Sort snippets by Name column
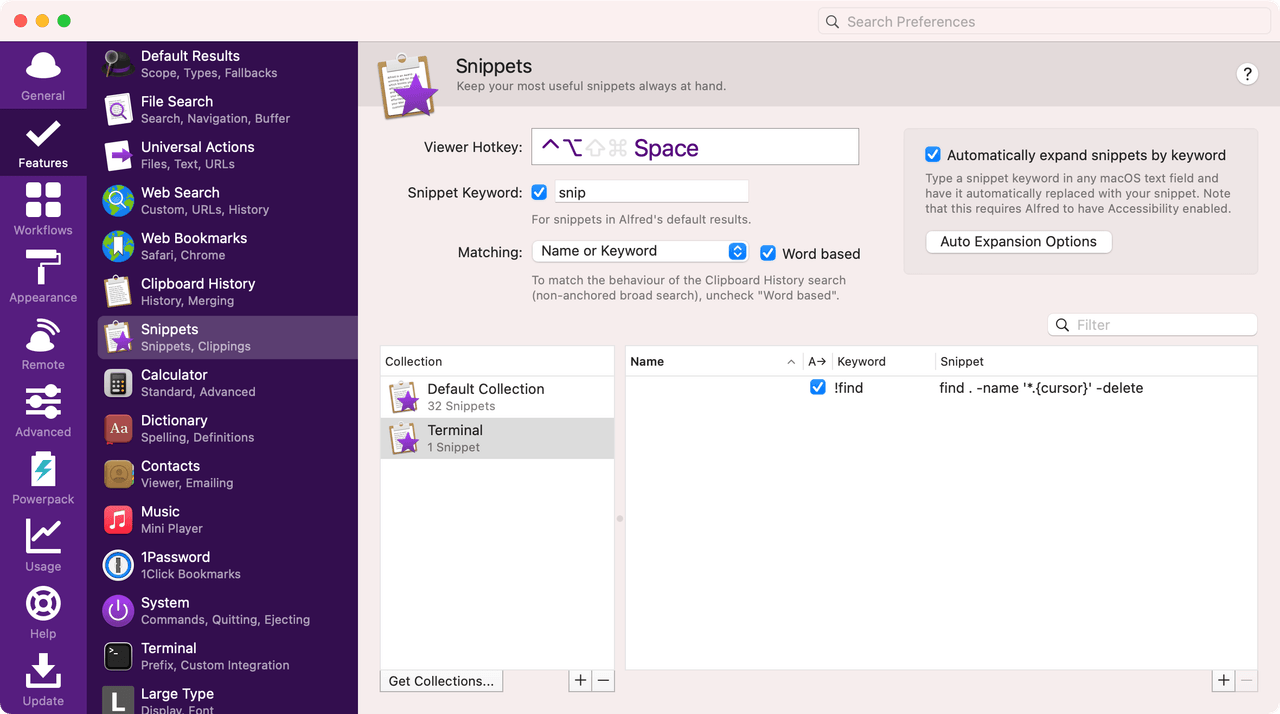 (713, 361)
